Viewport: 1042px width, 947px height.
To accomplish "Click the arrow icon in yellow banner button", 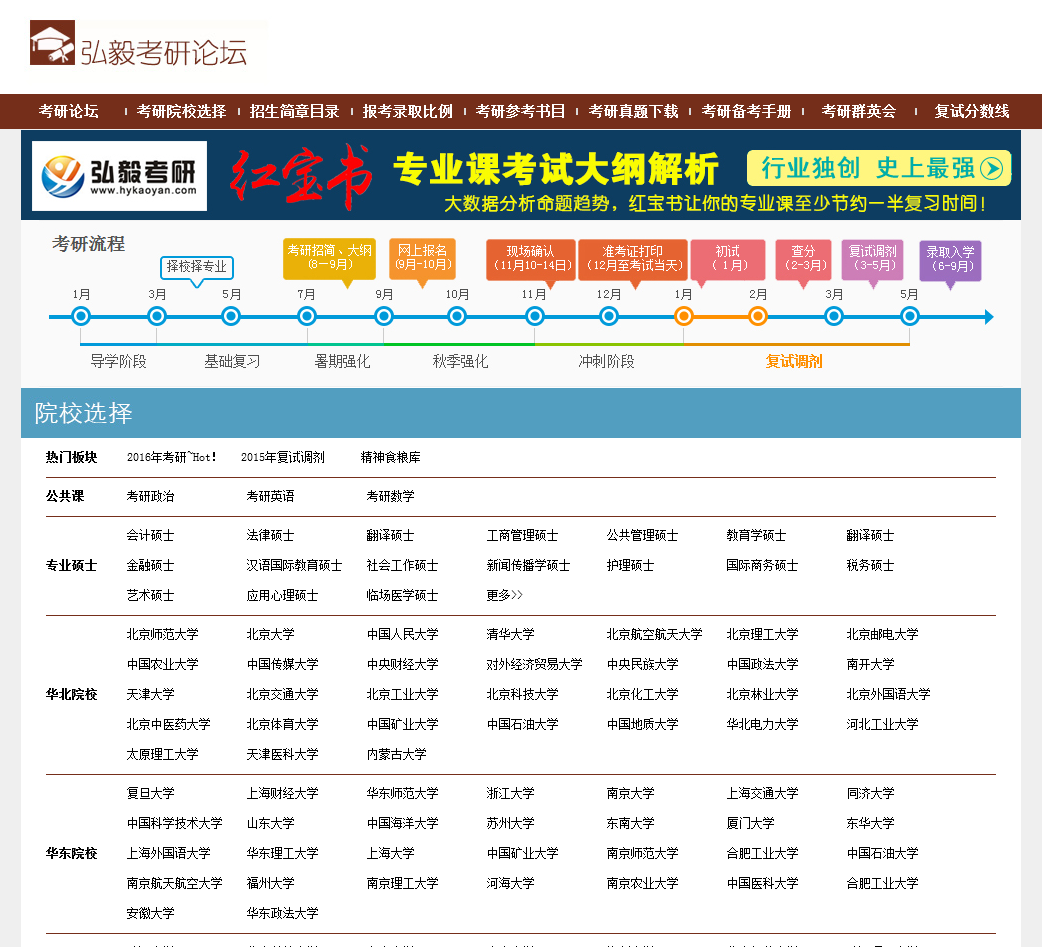I will point(991,168).
